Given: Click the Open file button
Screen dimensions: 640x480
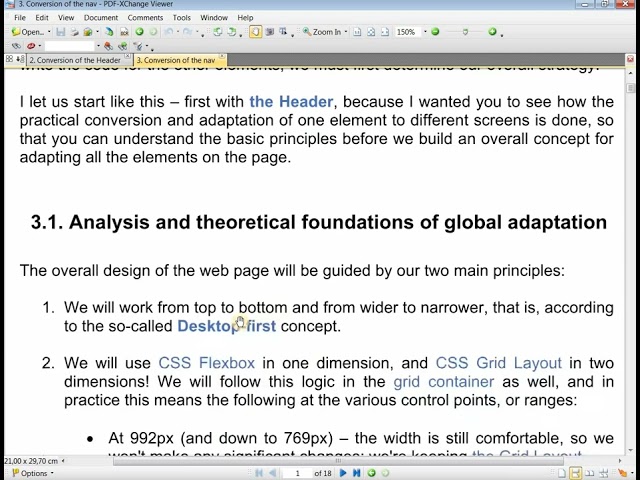Looking at the screenshot, I should [27, 32].
